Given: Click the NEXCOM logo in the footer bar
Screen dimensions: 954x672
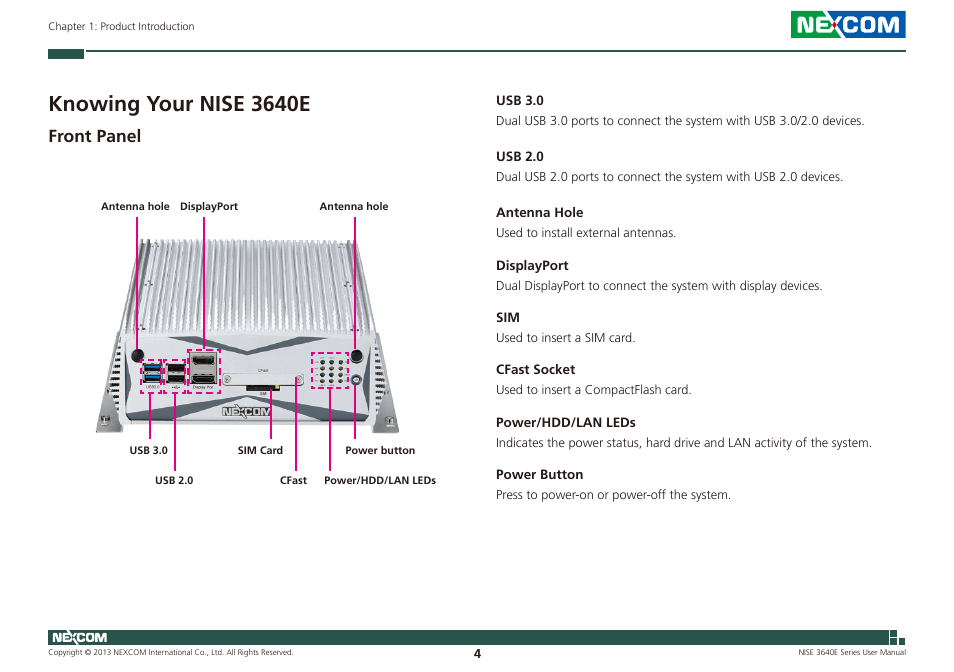Looking at the screenshot, I should [x=80, y=637].
